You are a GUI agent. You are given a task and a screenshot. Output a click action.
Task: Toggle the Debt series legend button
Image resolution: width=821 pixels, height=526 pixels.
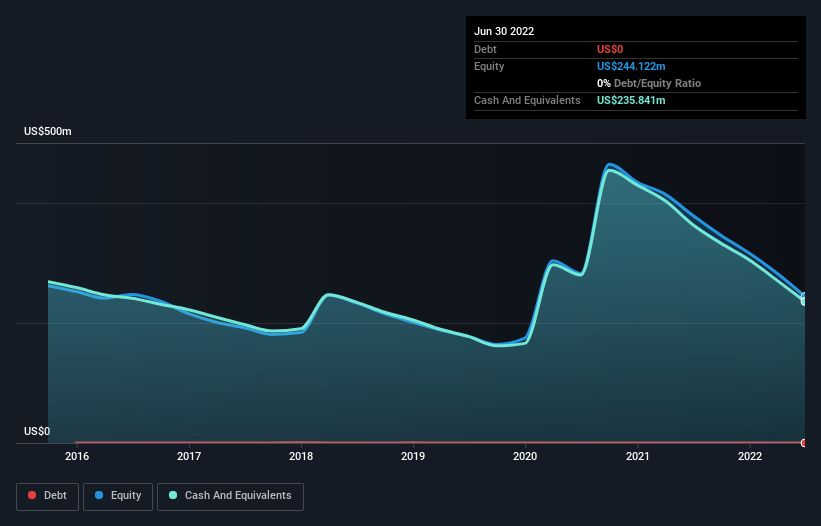tap(47, 496)
